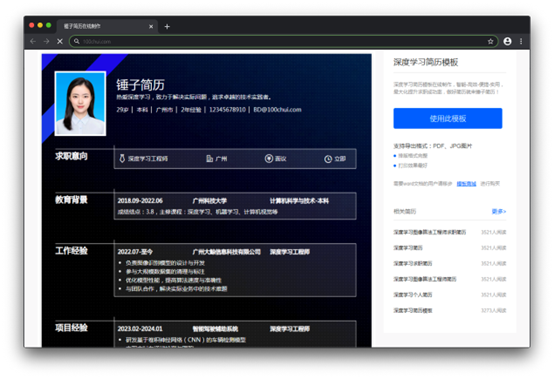Click the 面议 salary icon
Image resolution: width=554 pixels, height=379 pixels.
pos(269,159)
